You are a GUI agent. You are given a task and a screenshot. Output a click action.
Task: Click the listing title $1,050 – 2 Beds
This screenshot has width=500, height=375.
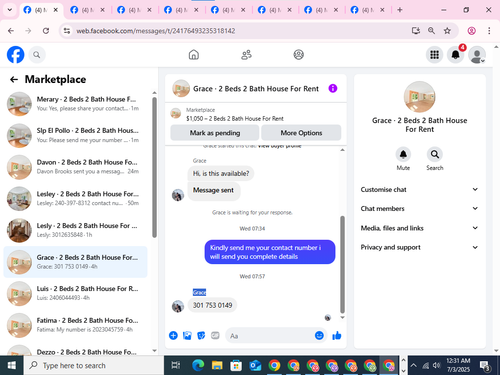(235, 119)
